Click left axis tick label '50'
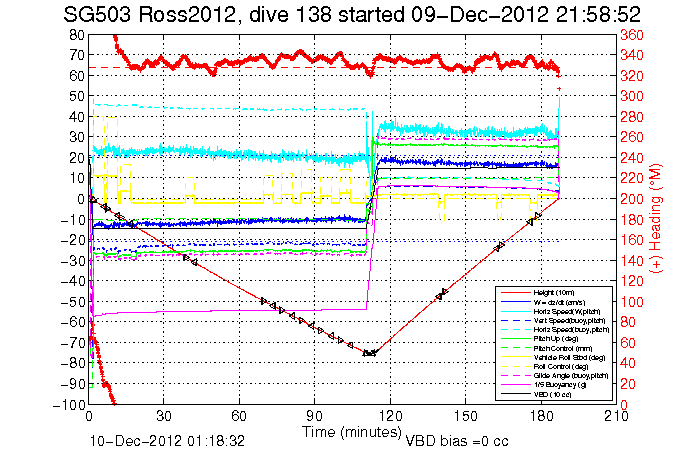681x454 pixels. [76, 96]
